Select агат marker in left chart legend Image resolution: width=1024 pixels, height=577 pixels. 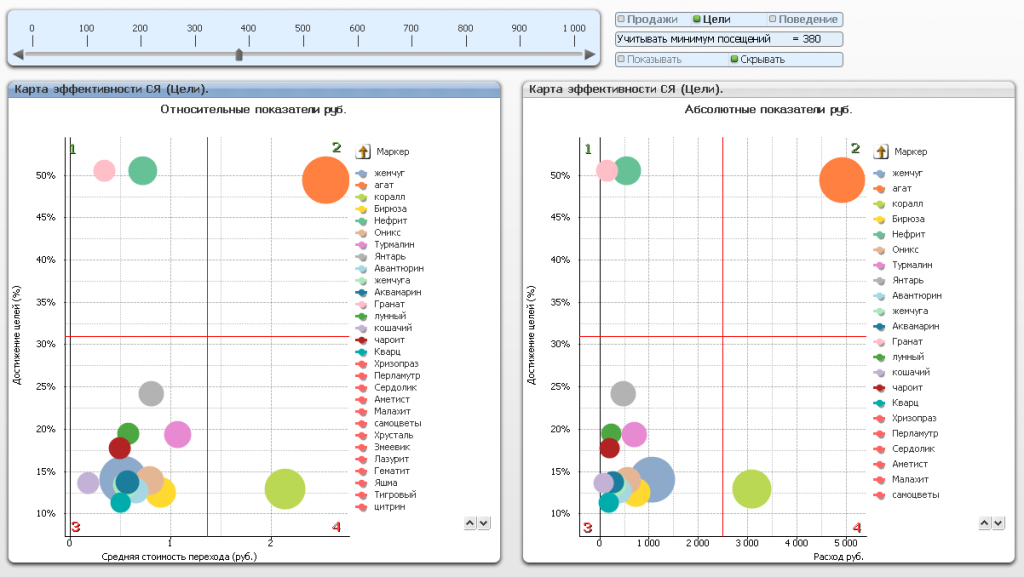pos(362,185)
